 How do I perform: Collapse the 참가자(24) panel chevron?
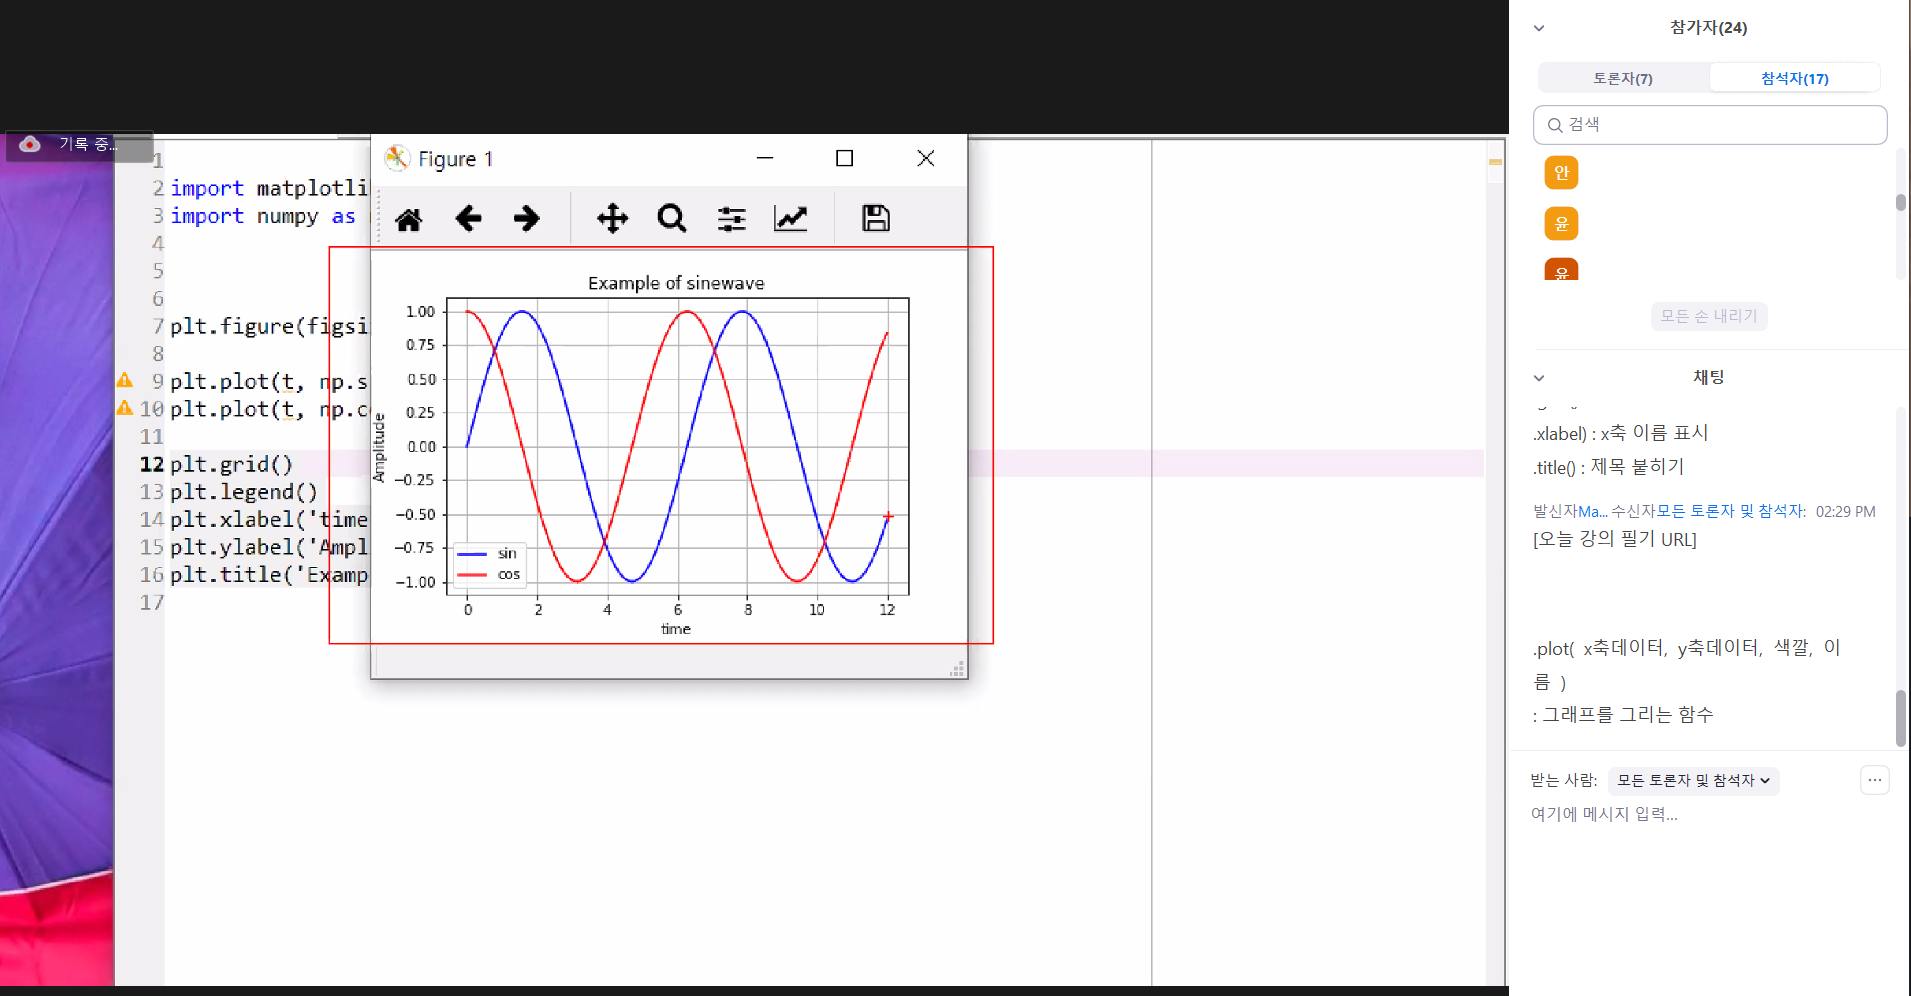[x=1539, y=28]
